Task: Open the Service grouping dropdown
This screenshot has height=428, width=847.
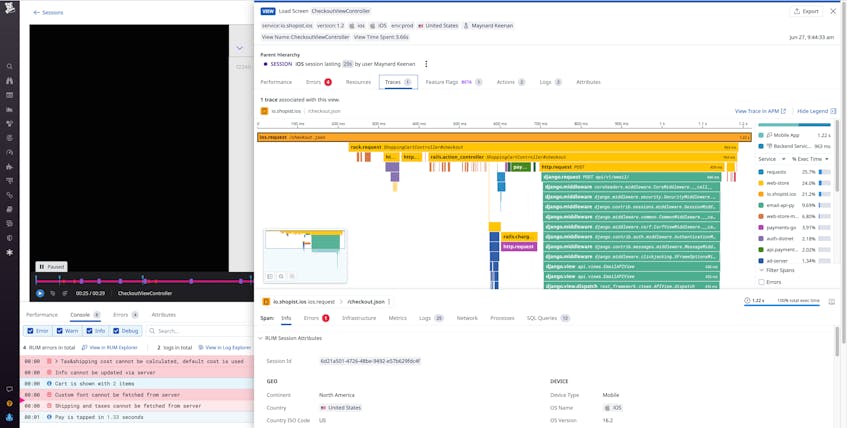Action: [x=771, y=159]
